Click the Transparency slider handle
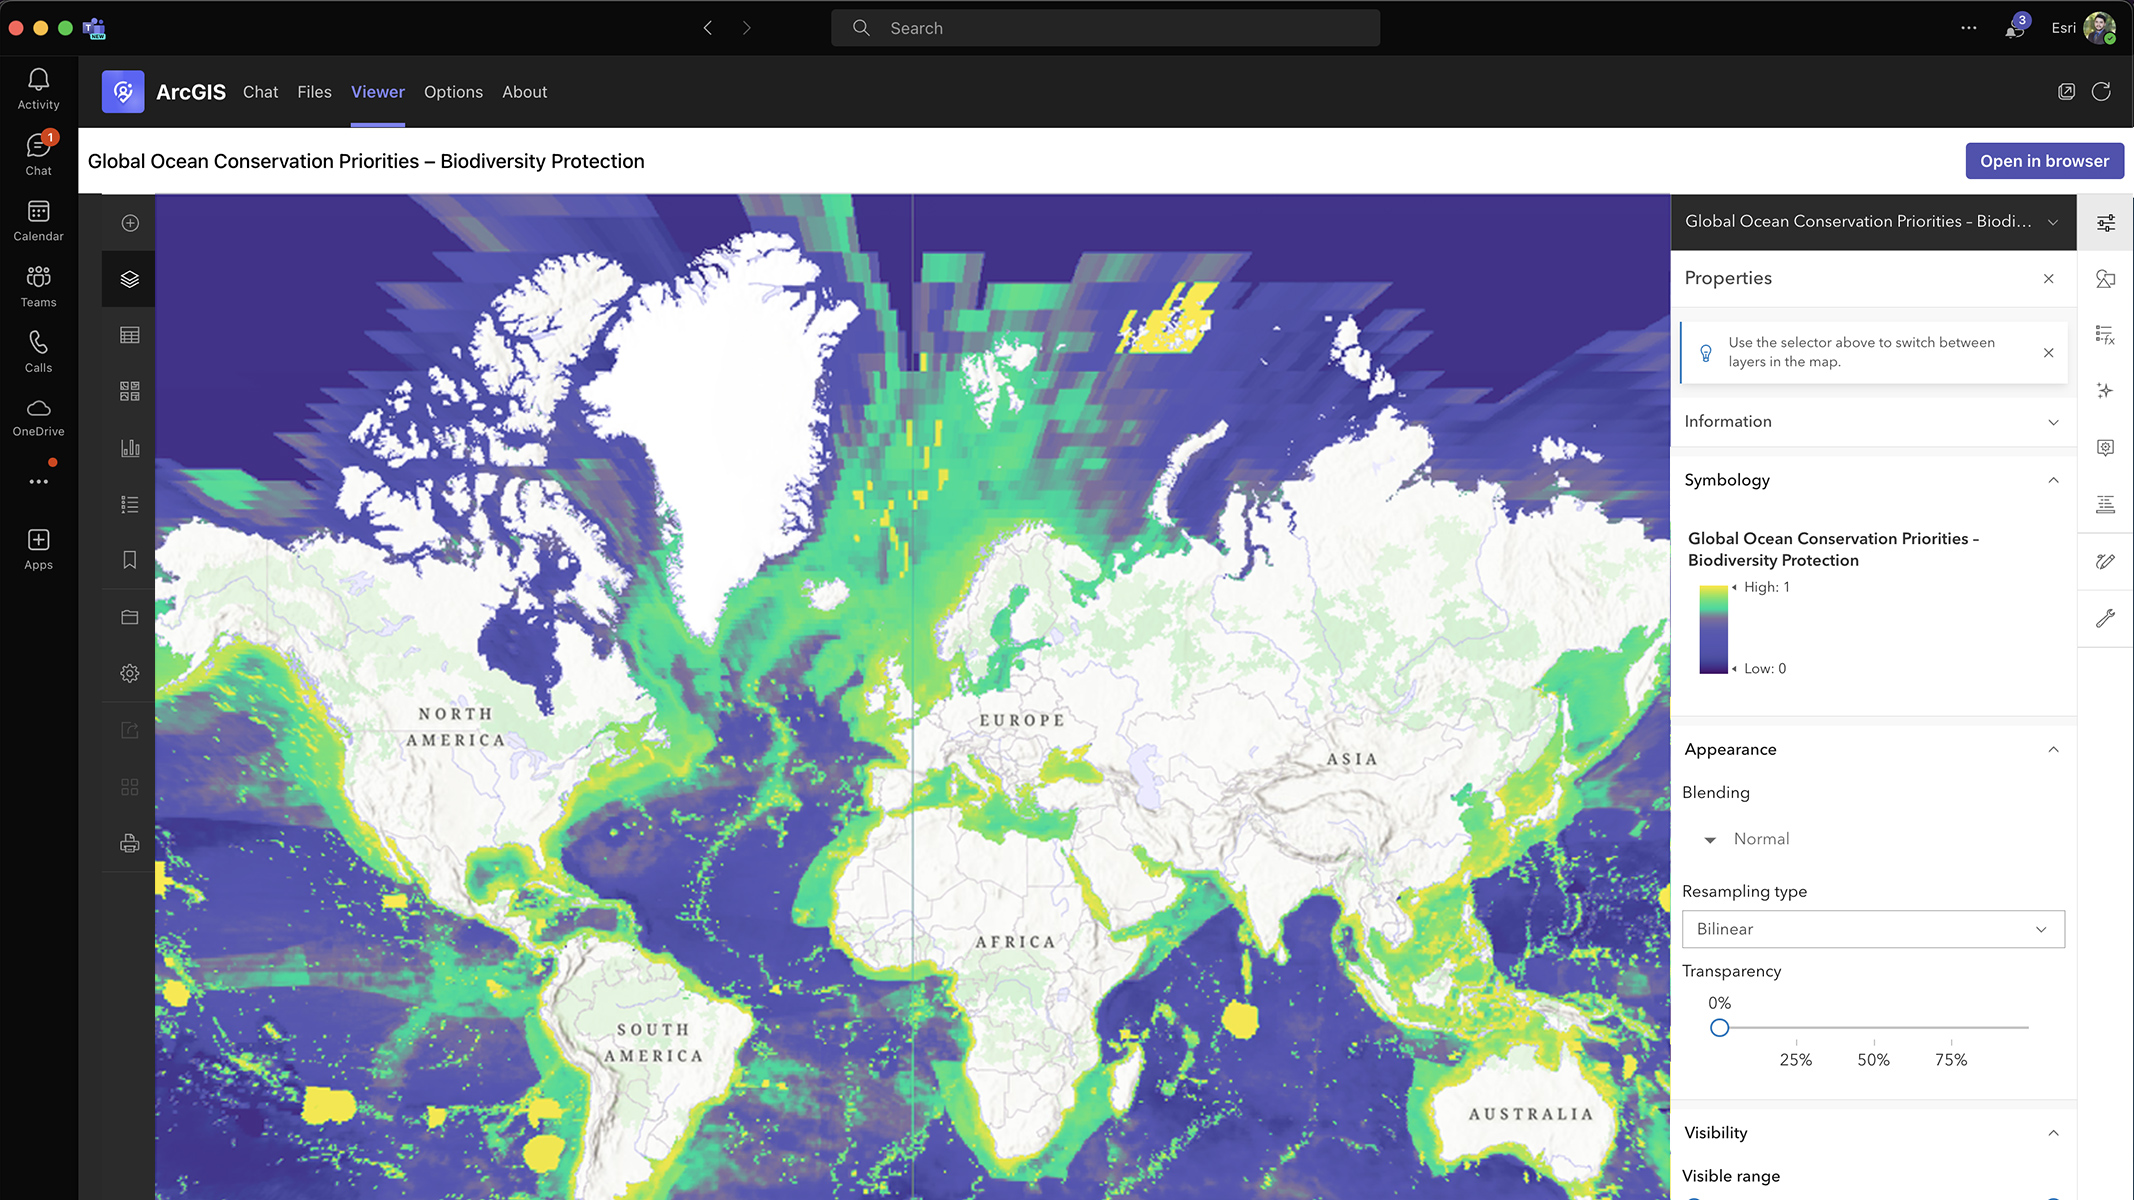Viewport: 2134px width, 1200px height. coord(1719,1028)
